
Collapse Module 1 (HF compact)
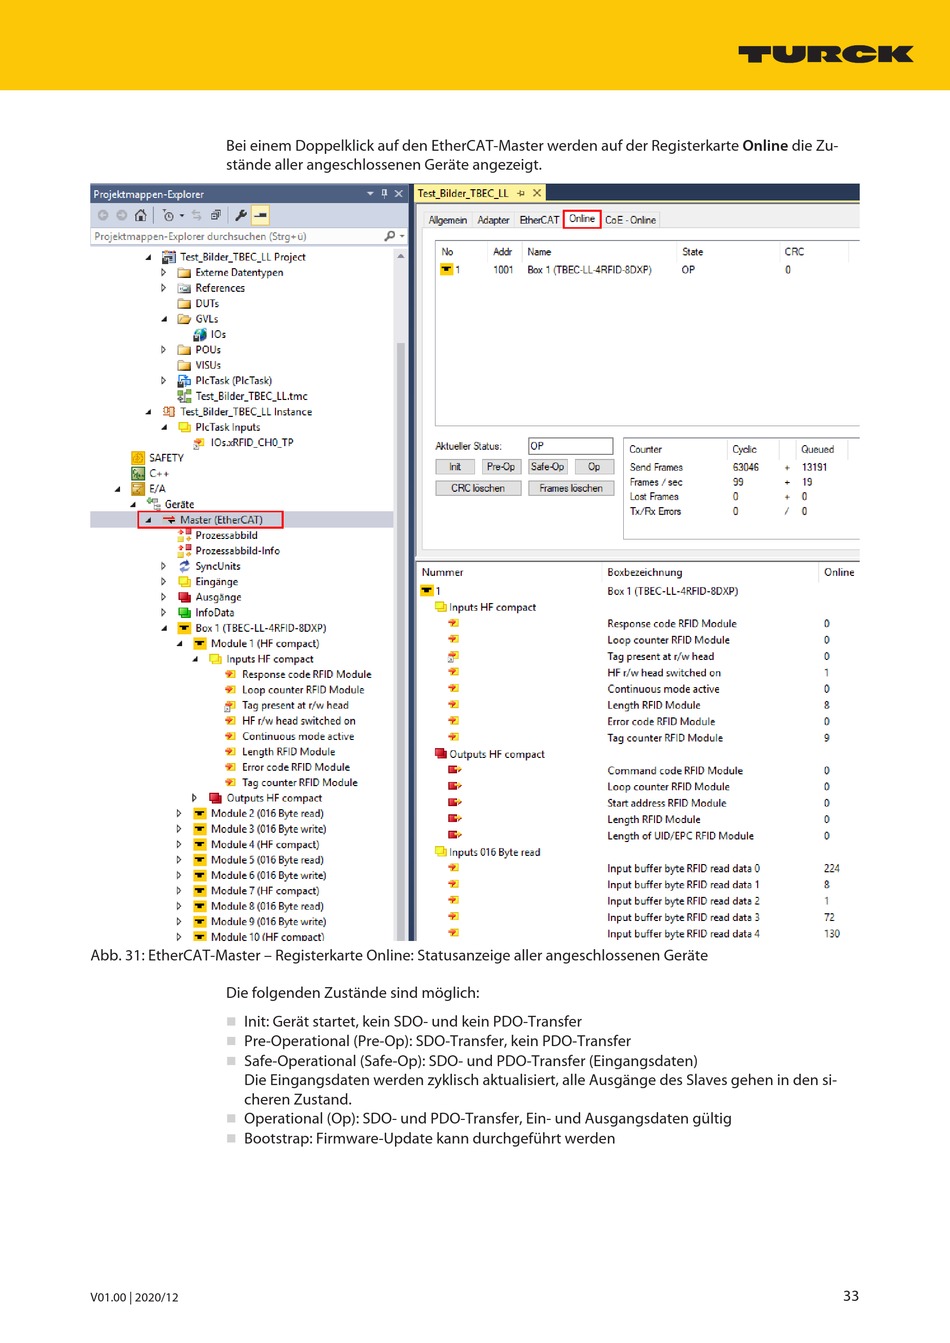(x=179, y=643)
